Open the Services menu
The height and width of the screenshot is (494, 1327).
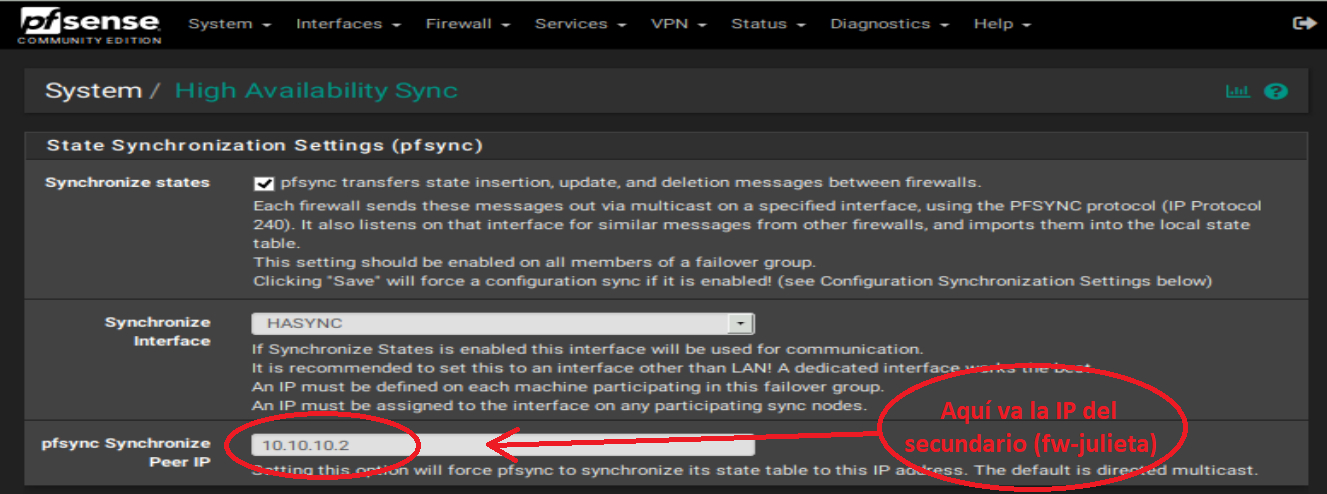pyautogui.click(x=580, y=23)
